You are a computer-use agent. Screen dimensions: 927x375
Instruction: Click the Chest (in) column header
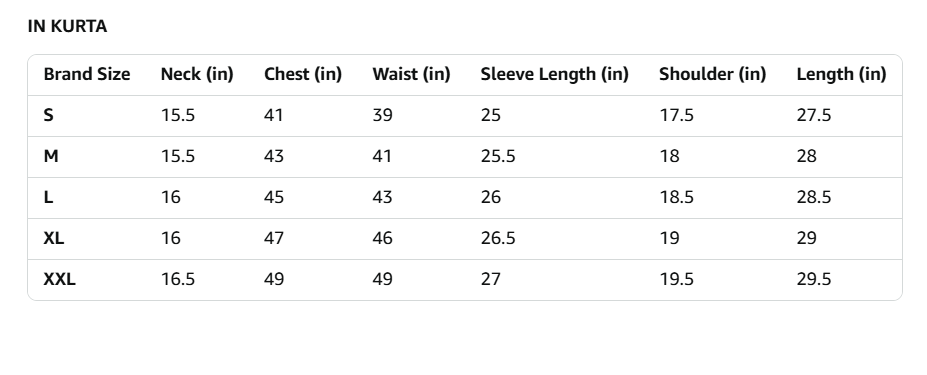click(303, 75)
